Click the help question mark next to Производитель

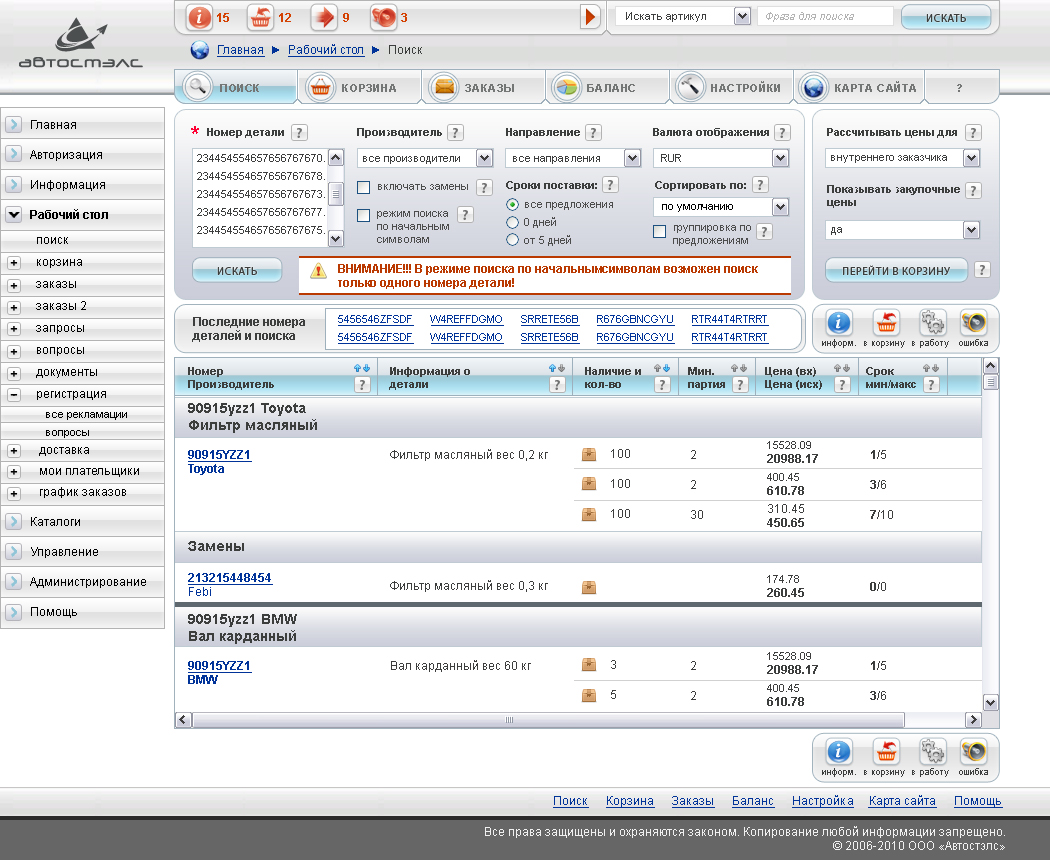pos(455,133)
